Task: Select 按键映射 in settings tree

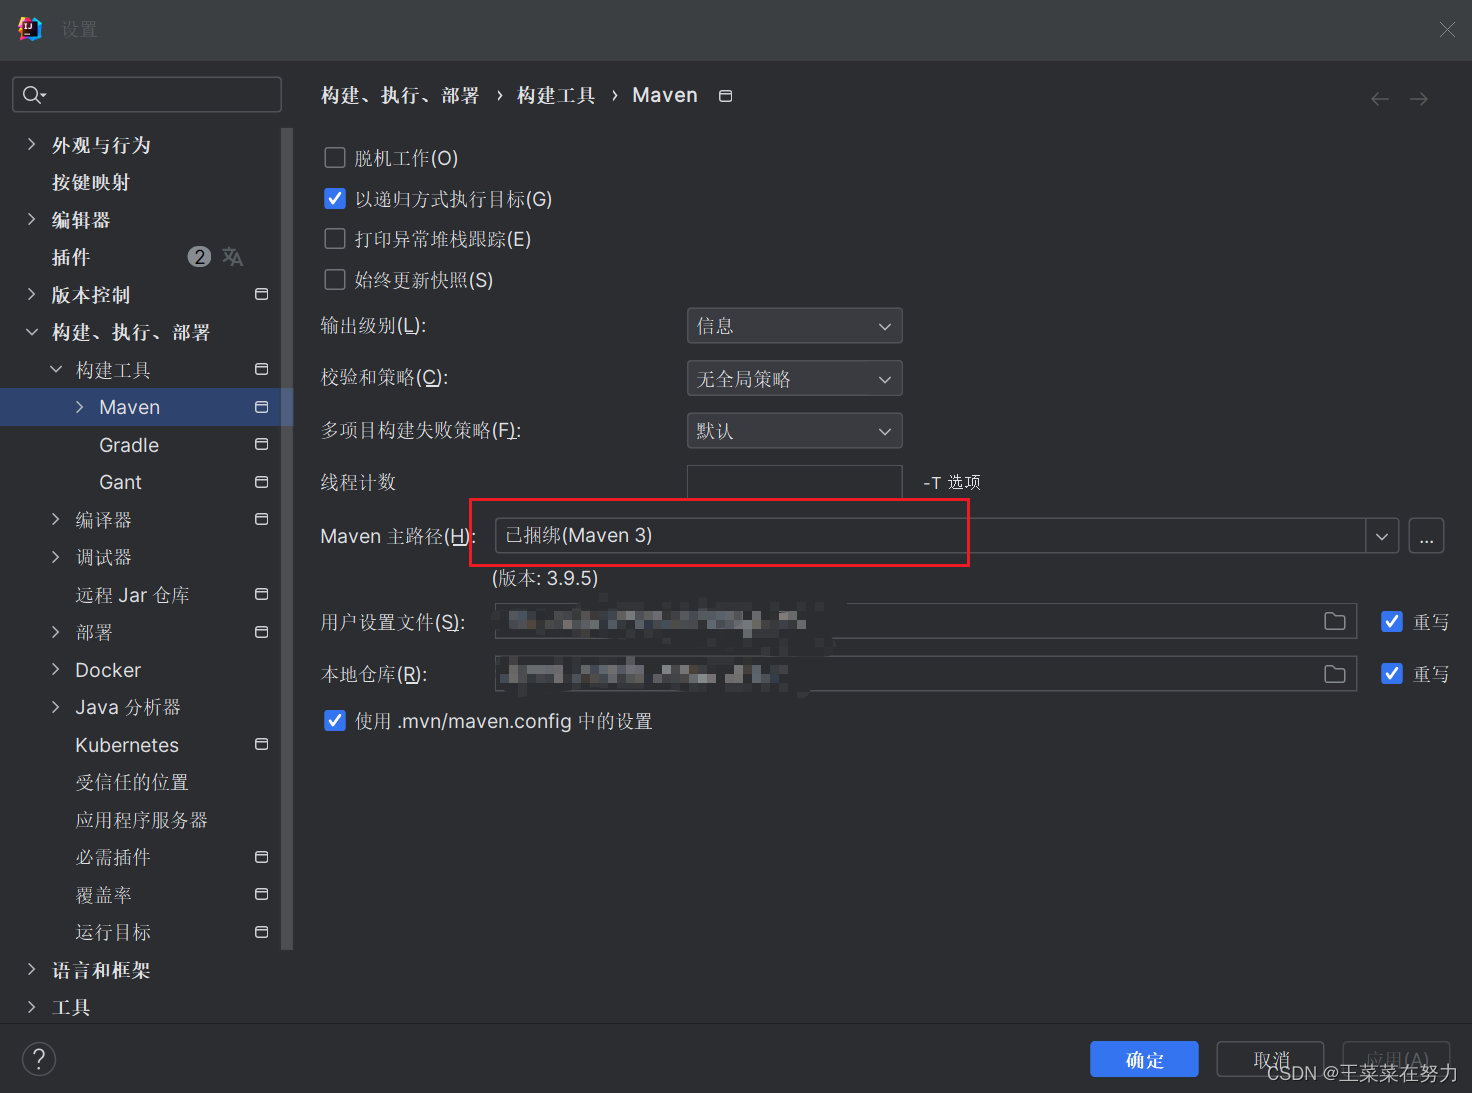Action: 91,182
